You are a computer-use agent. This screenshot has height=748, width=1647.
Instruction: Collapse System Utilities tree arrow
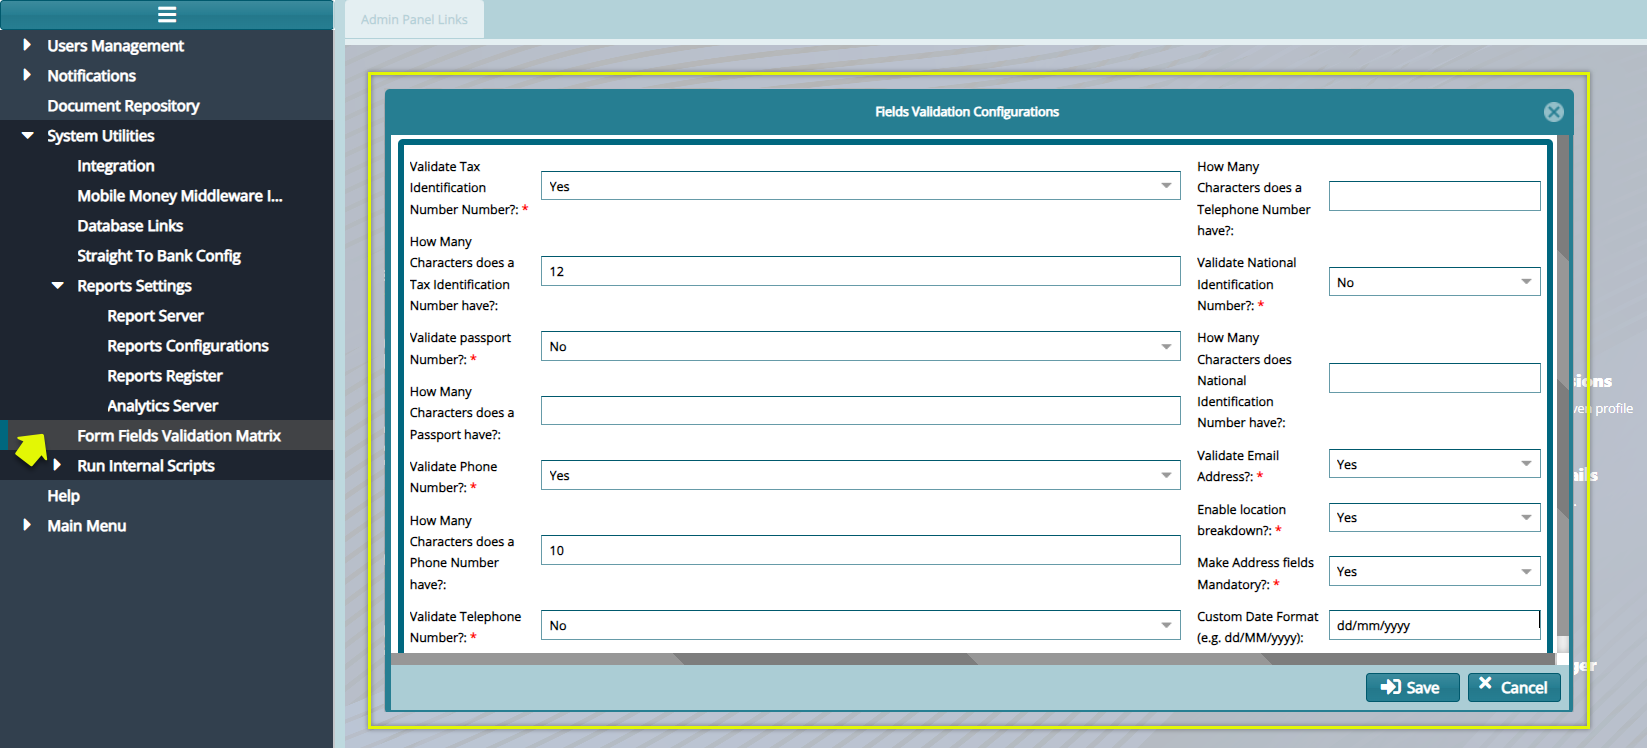27,135
